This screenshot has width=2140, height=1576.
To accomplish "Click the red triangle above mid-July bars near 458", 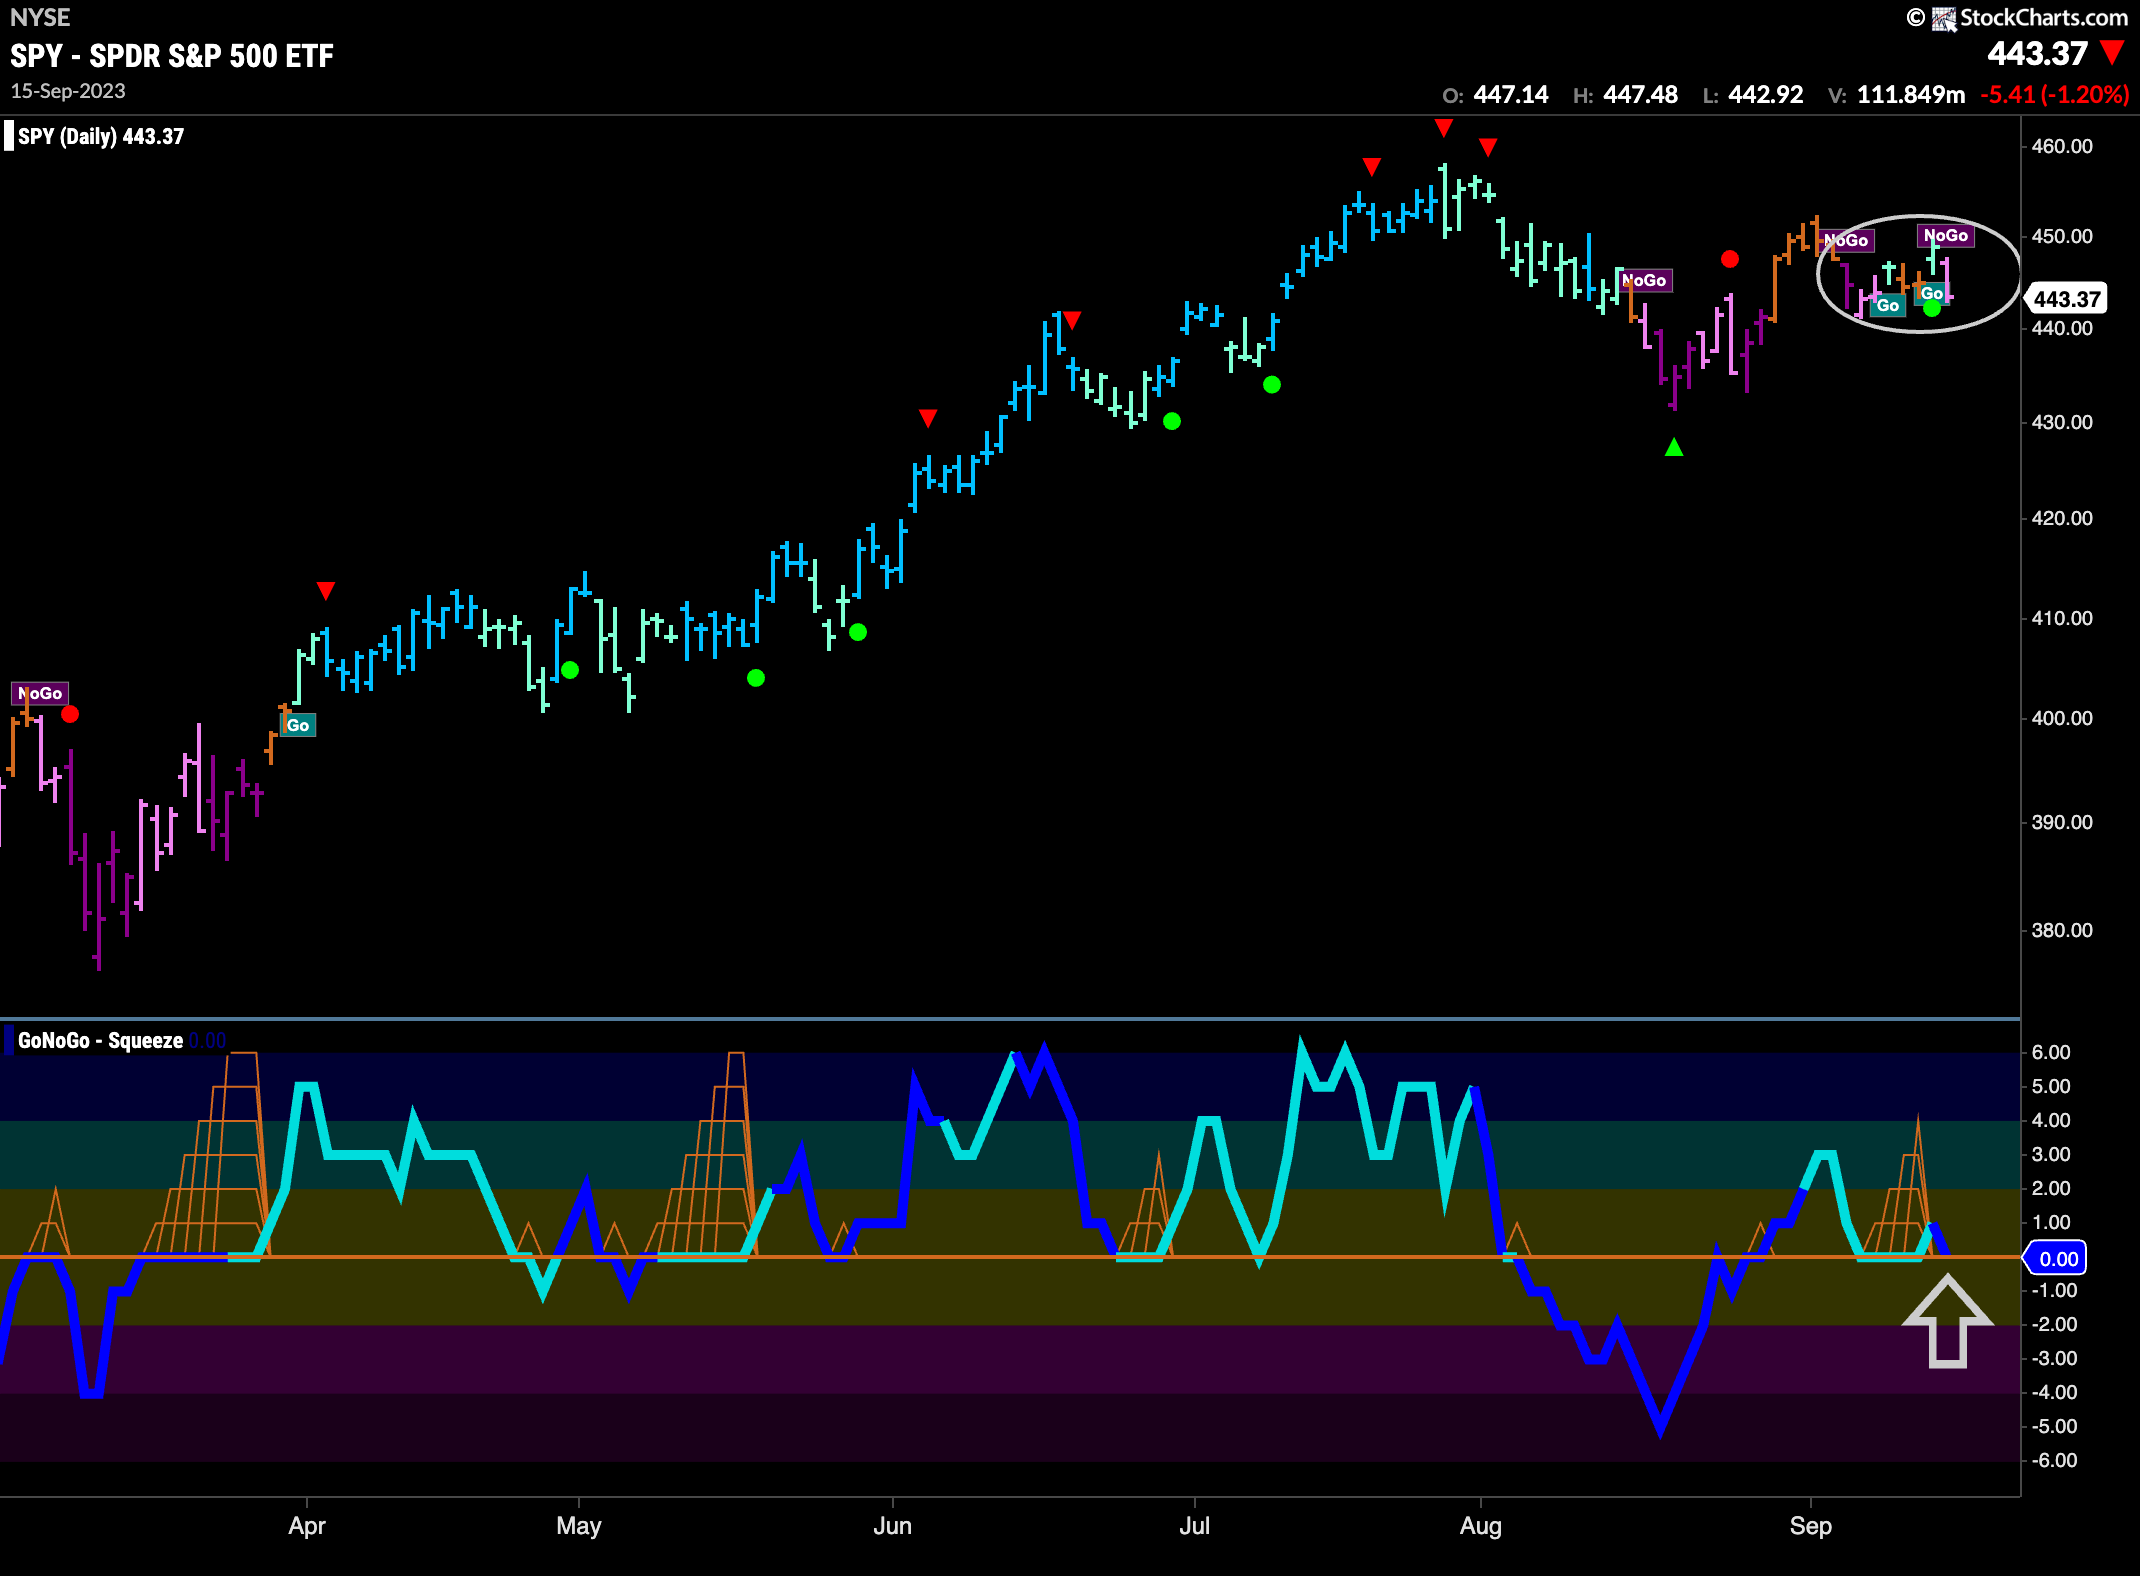I will point(1372,166).
